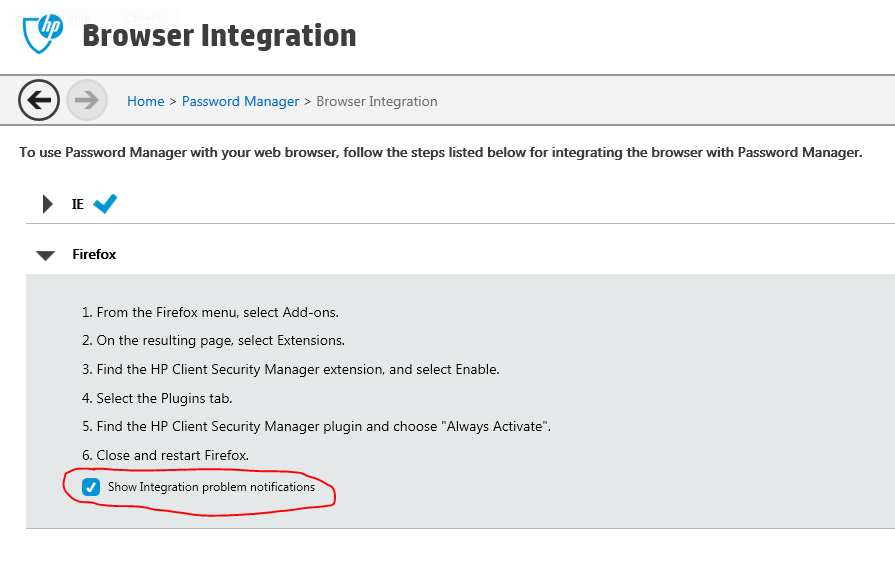Click the blue checkmark next to IE
The image size is (895, 567).
[105, 204]
